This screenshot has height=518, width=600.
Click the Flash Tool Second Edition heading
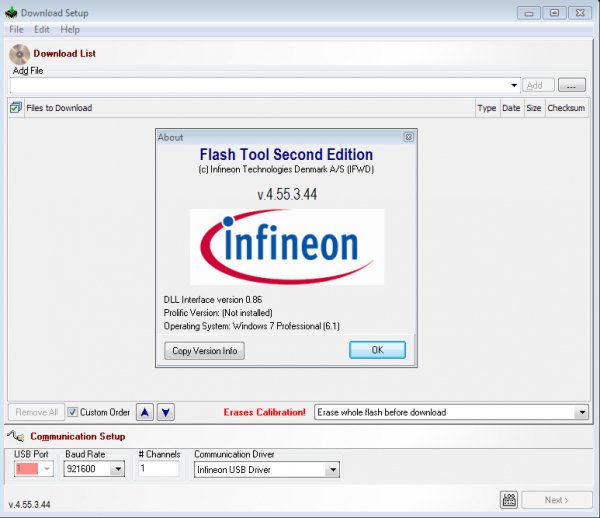pos(286,154)
